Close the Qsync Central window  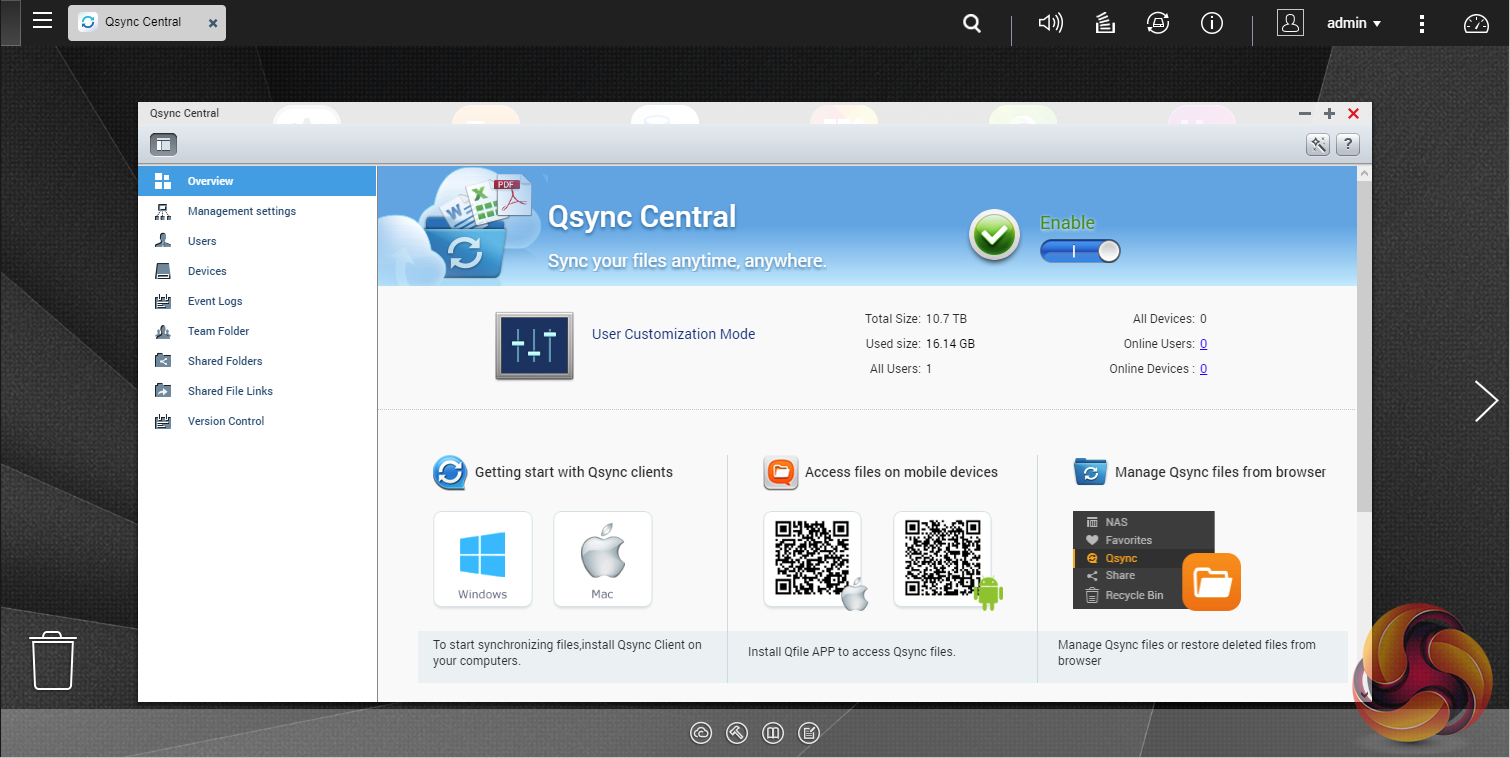(1354, 114)
